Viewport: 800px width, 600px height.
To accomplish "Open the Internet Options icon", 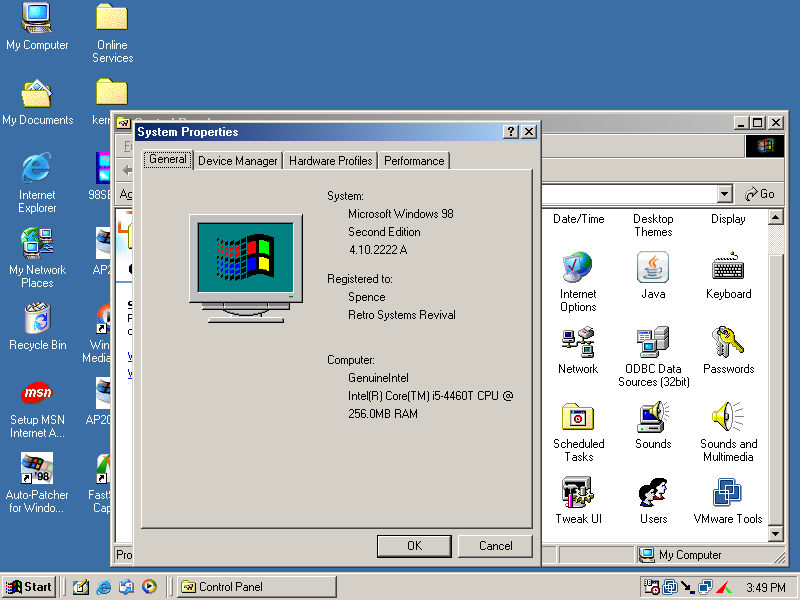I will point(578,266).
